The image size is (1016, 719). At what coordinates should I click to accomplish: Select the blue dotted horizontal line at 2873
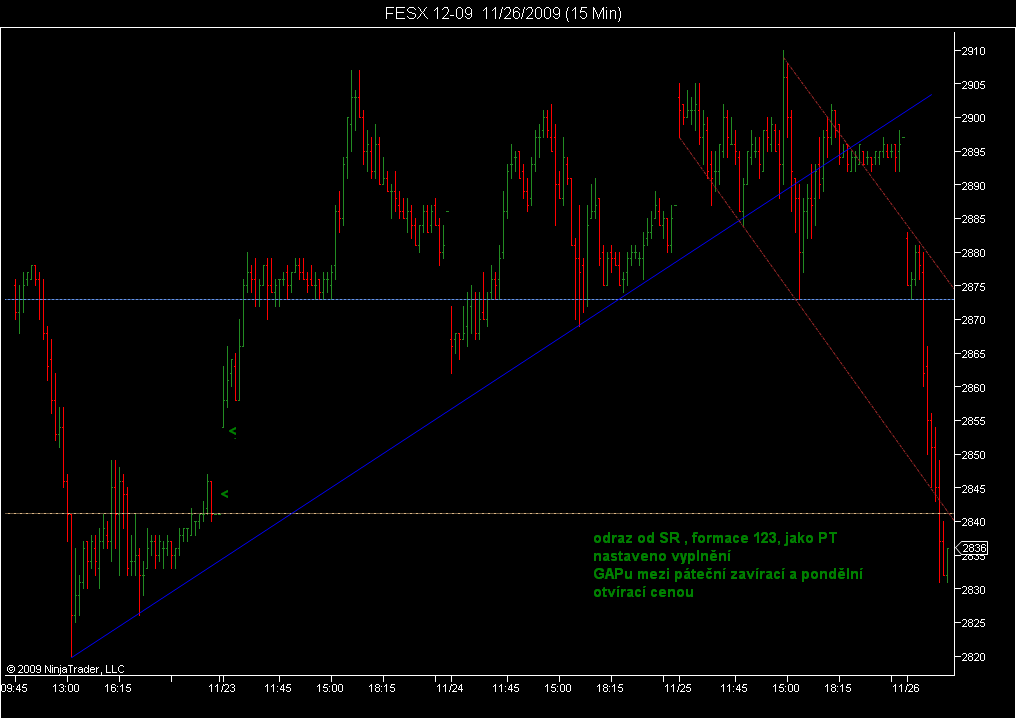[479, 299]
